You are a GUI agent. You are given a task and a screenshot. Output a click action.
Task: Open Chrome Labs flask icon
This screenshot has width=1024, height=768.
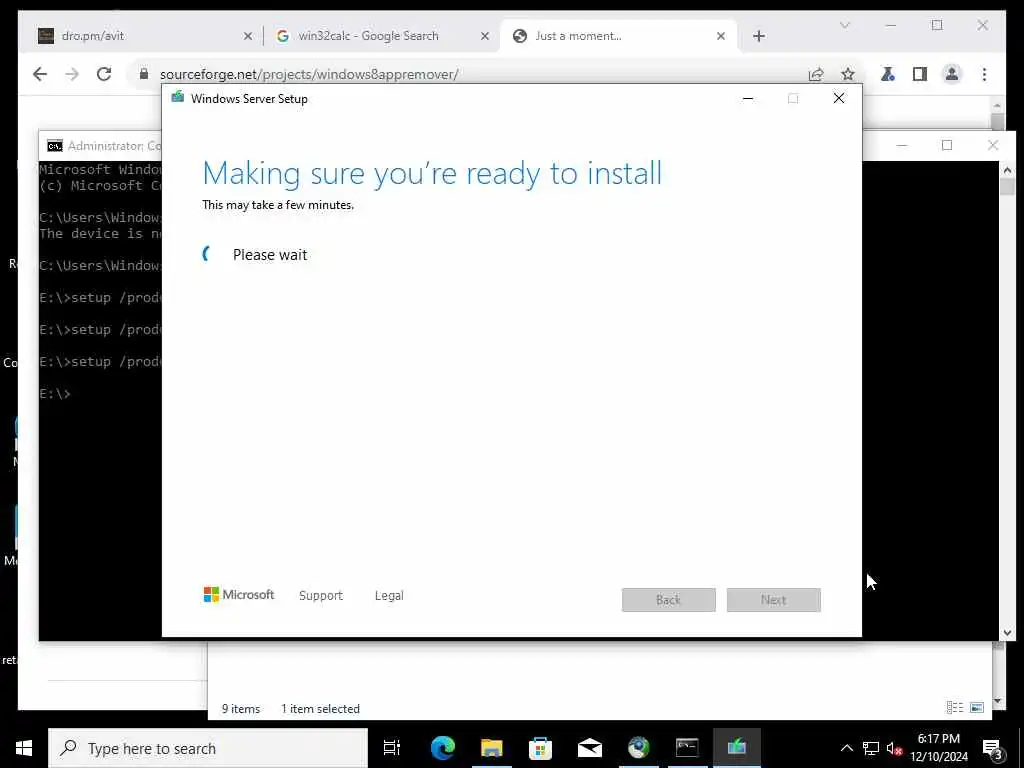click(888, 74)
